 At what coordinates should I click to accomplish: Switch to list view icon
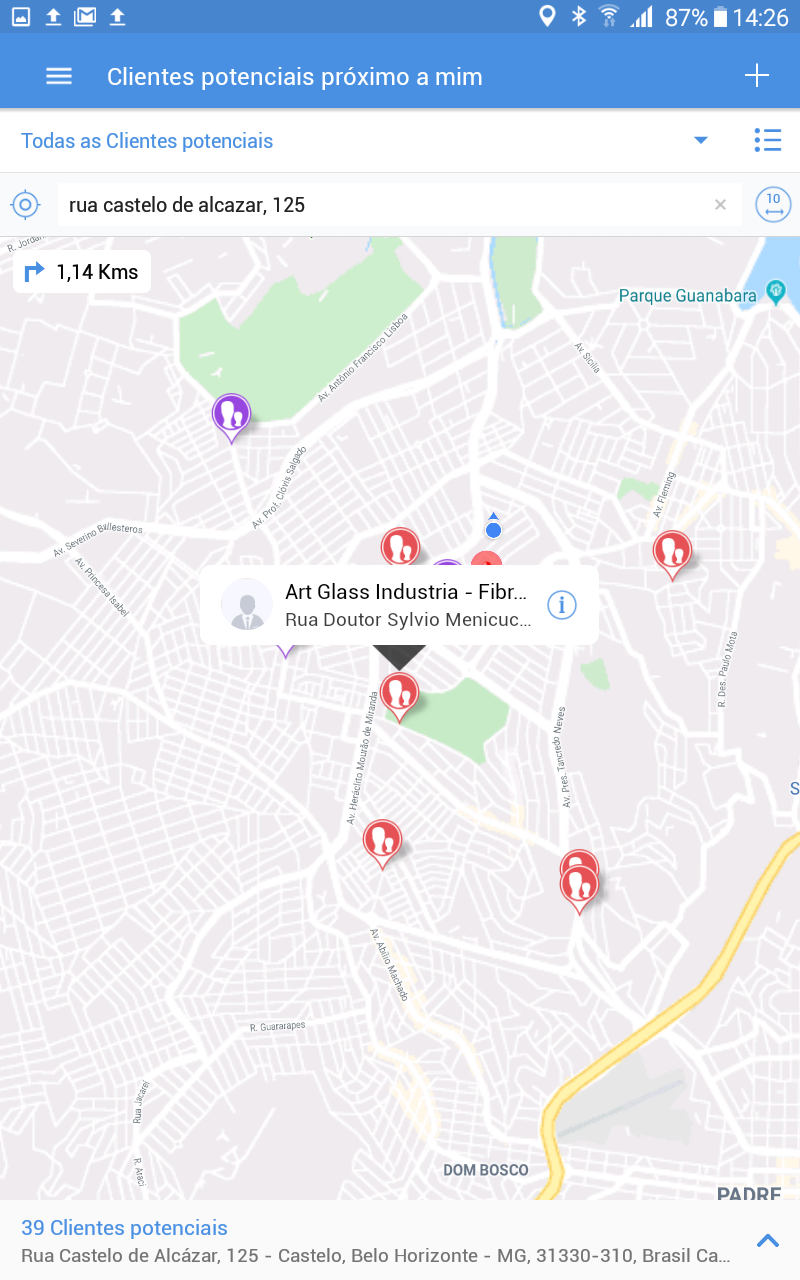tap(767, 140)
